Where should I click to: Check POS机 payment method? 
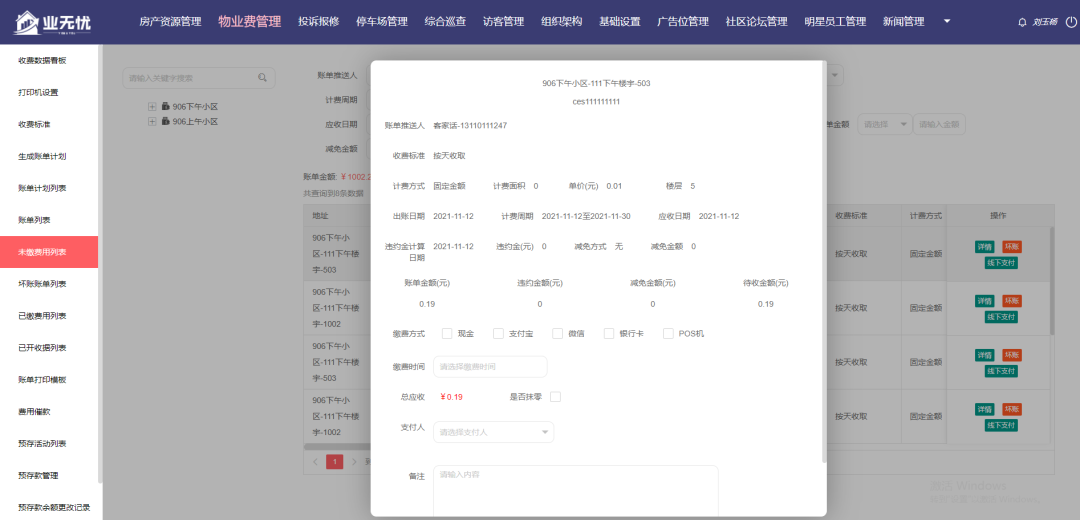tap(668, 333)
